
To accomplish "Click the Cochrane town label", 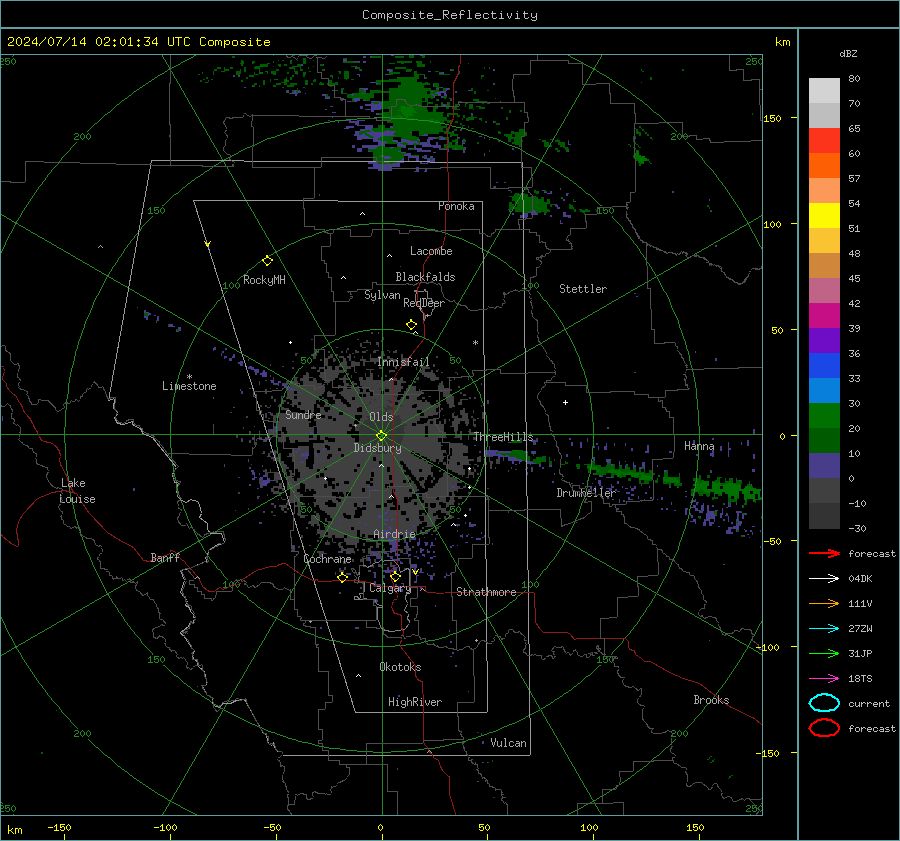I will pos(327,559).
